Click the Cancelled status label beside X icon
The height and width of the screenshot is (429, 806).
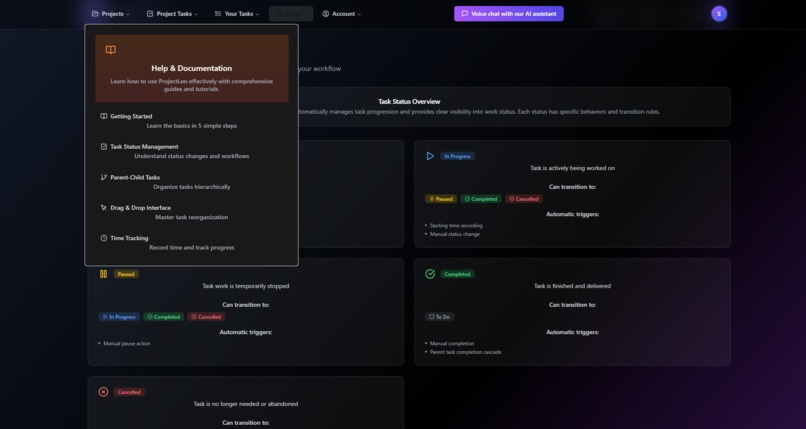(x=129, y=392)
